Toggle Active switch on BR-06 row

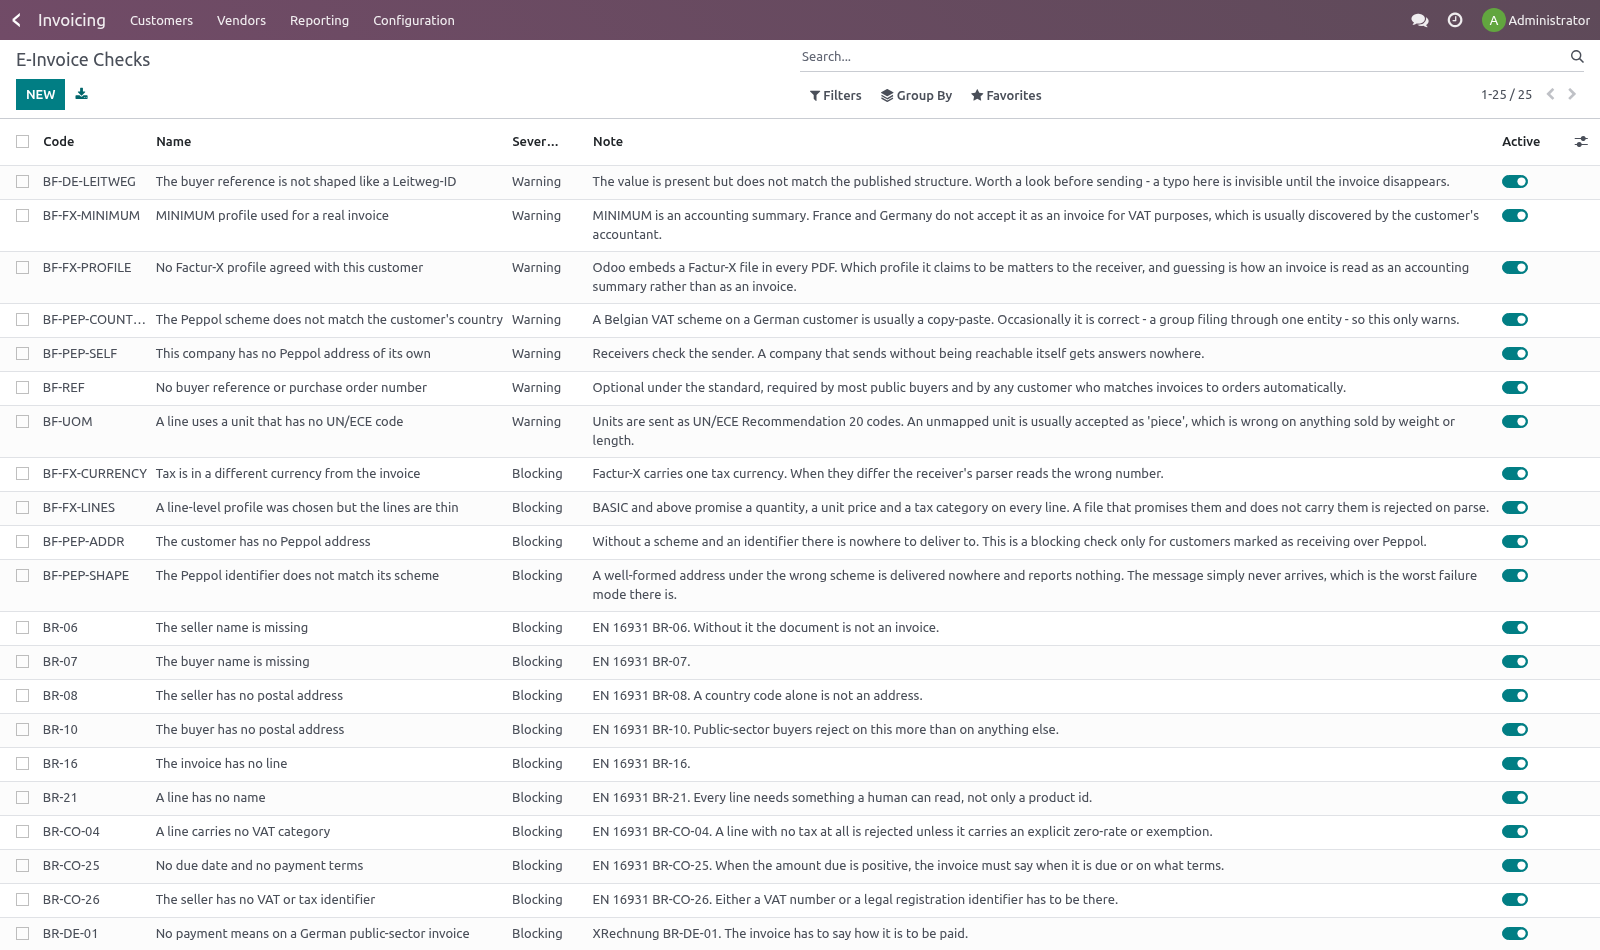(x=1515, y=628)
